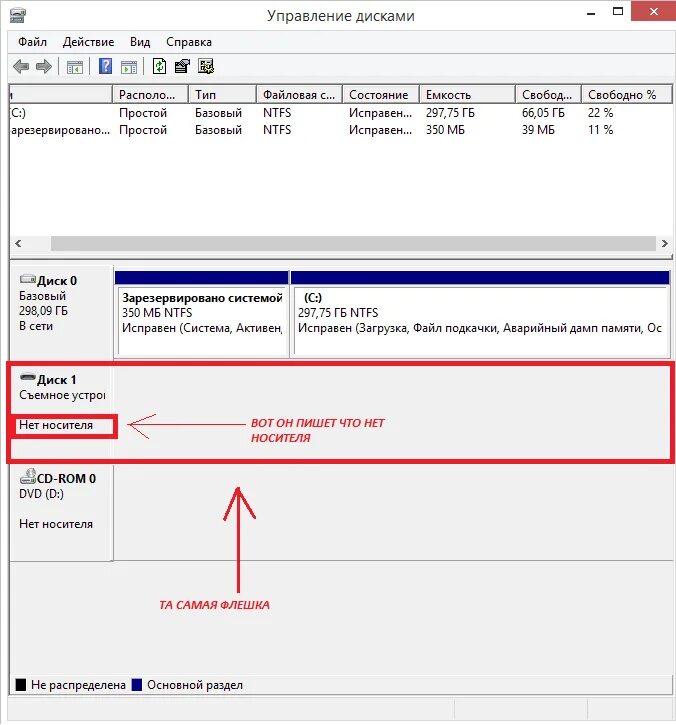Open the Вид menu
The height and width of the screenshot is (725, 676).
point(140,42)
